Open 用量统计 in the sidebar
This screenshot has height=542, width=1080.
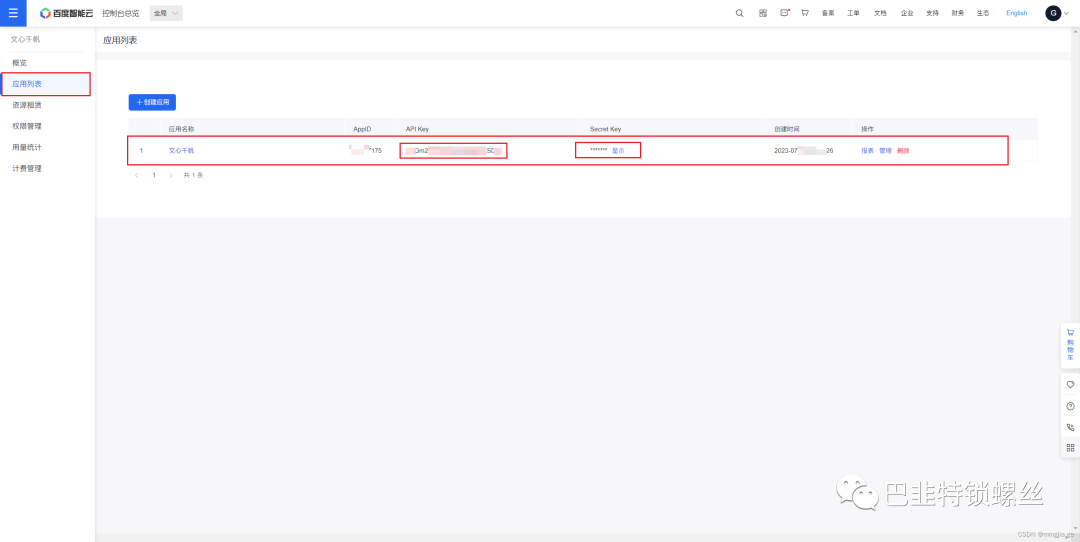(x=27, y=147)
